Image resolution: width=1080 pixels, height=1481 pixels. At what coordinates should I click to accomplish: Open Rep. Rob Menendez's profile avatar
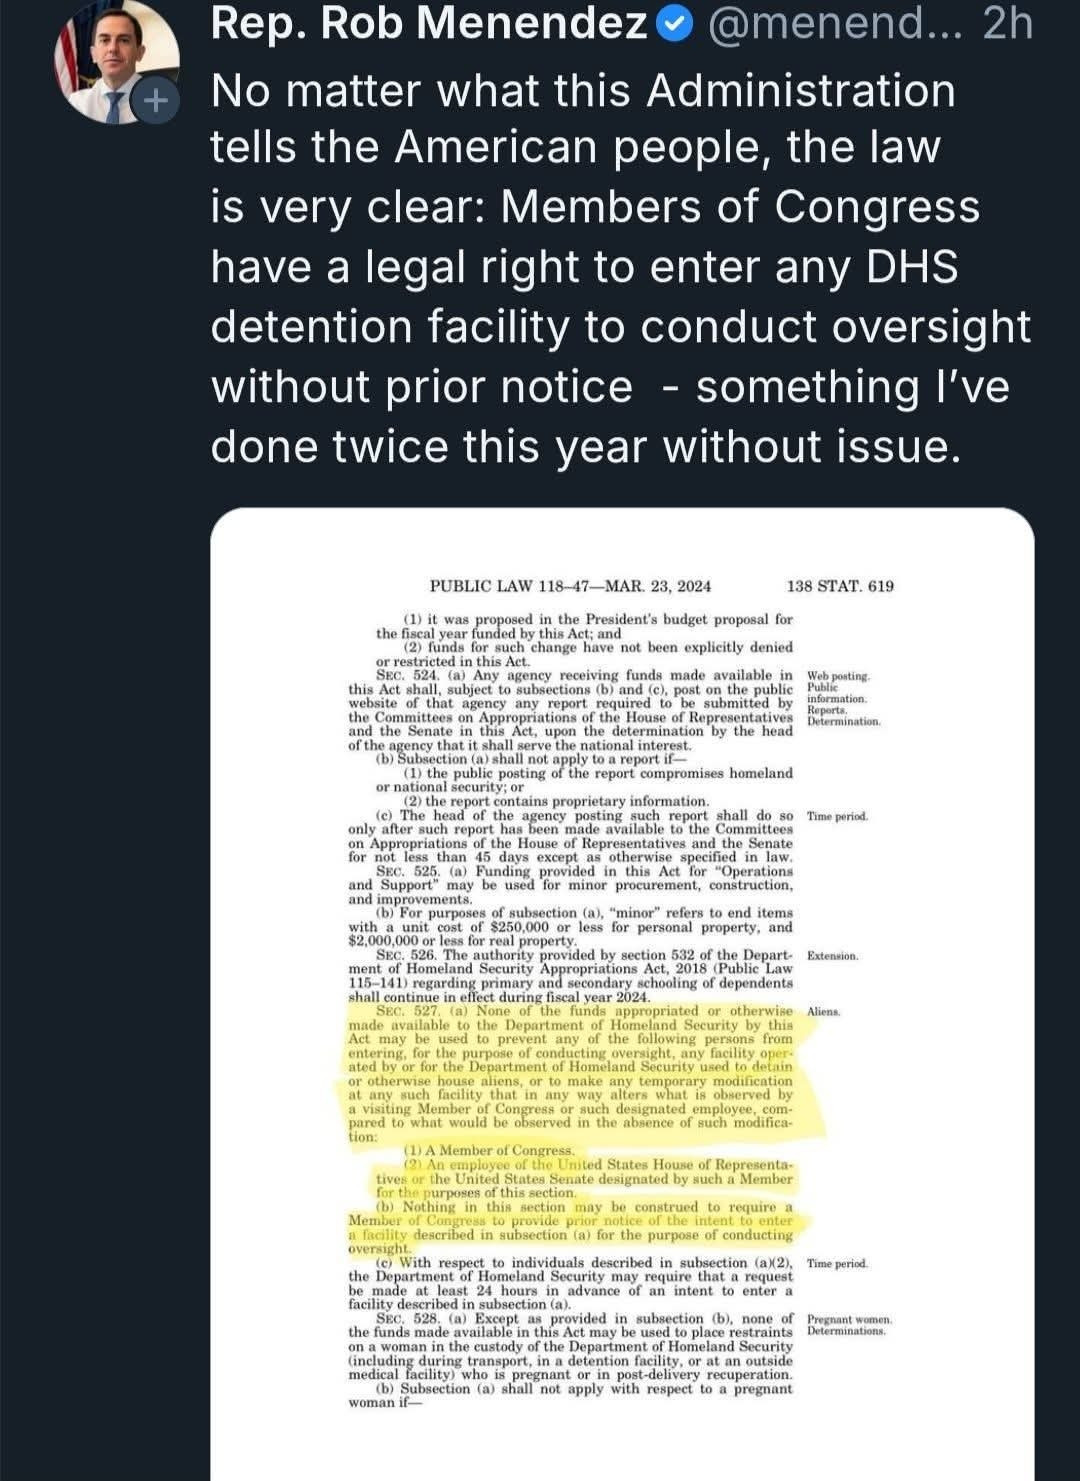click(x=116, y=62)
